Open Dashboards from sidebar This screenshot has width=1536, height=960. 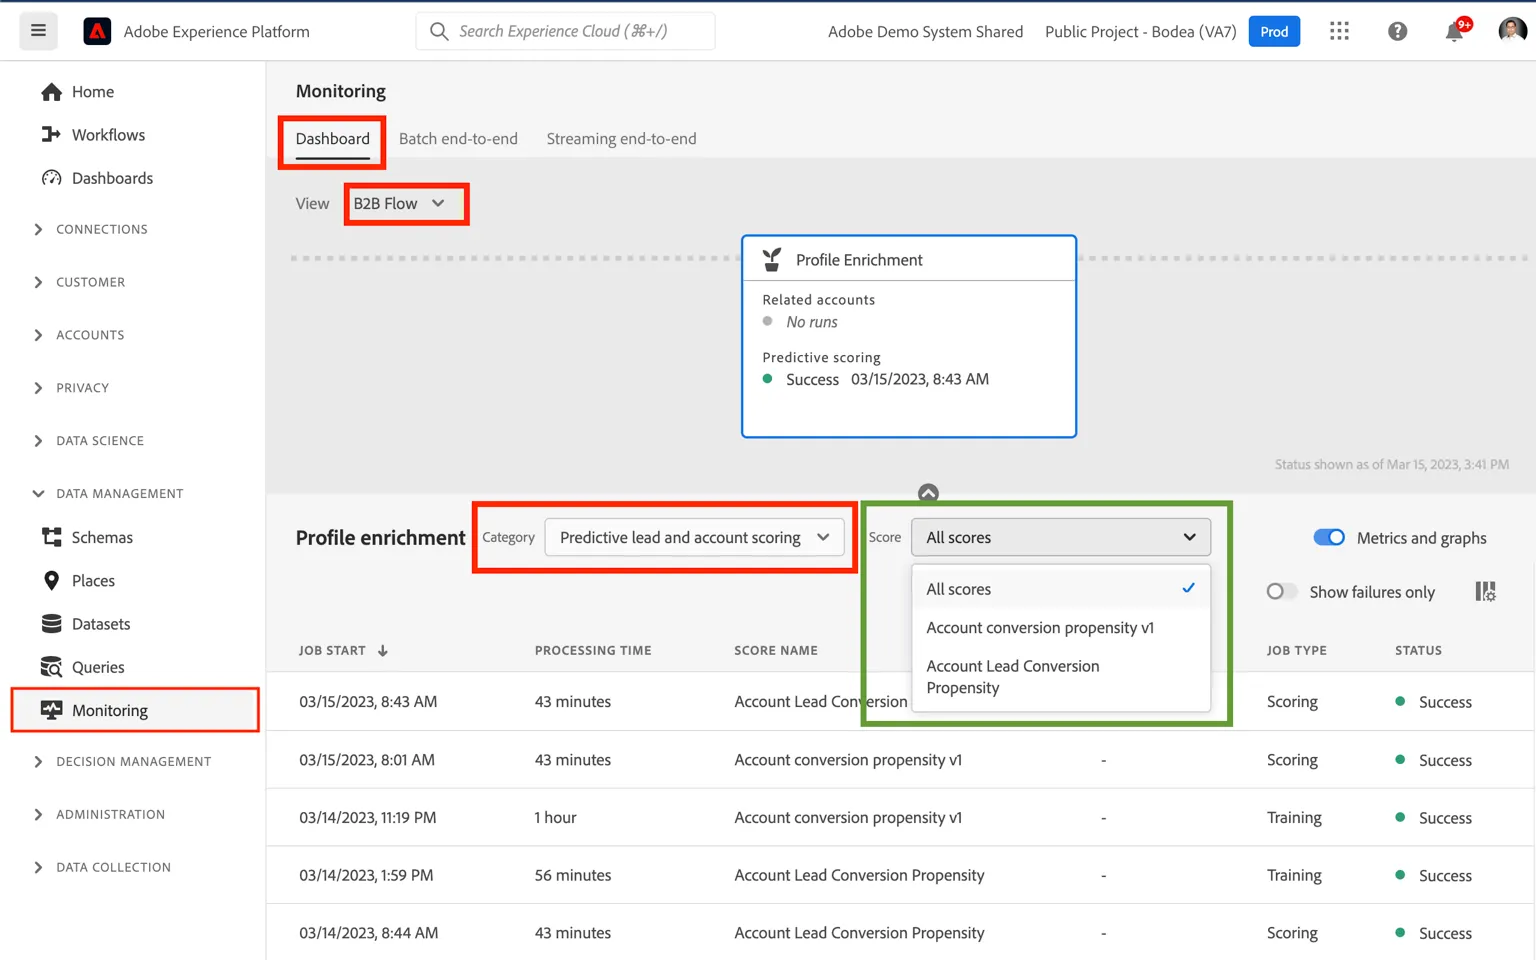pyautogui.click(x=97, y=178)
